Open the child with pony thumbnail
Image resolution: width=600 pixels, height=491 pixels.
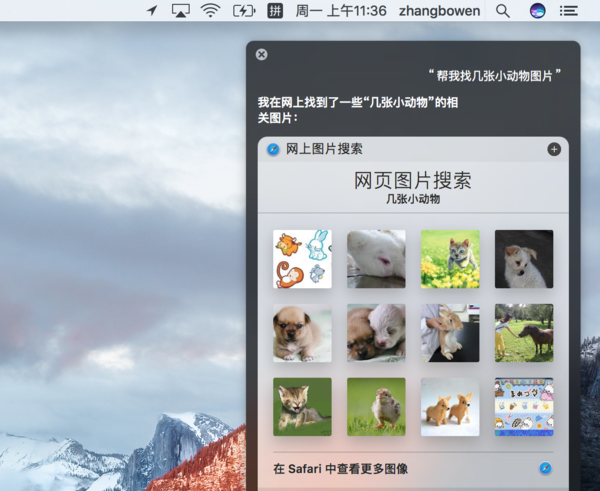[x=524, y=333]
